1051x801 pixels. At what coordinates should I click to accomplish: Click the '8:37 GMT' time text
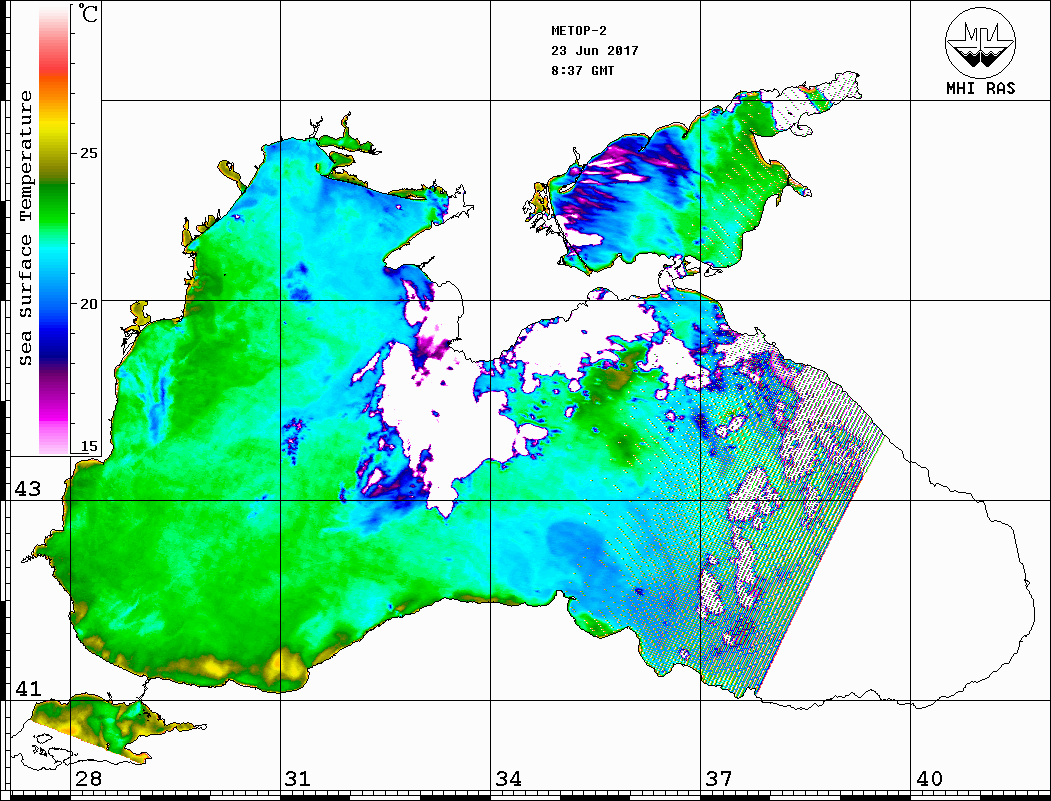tap(582, 71)
